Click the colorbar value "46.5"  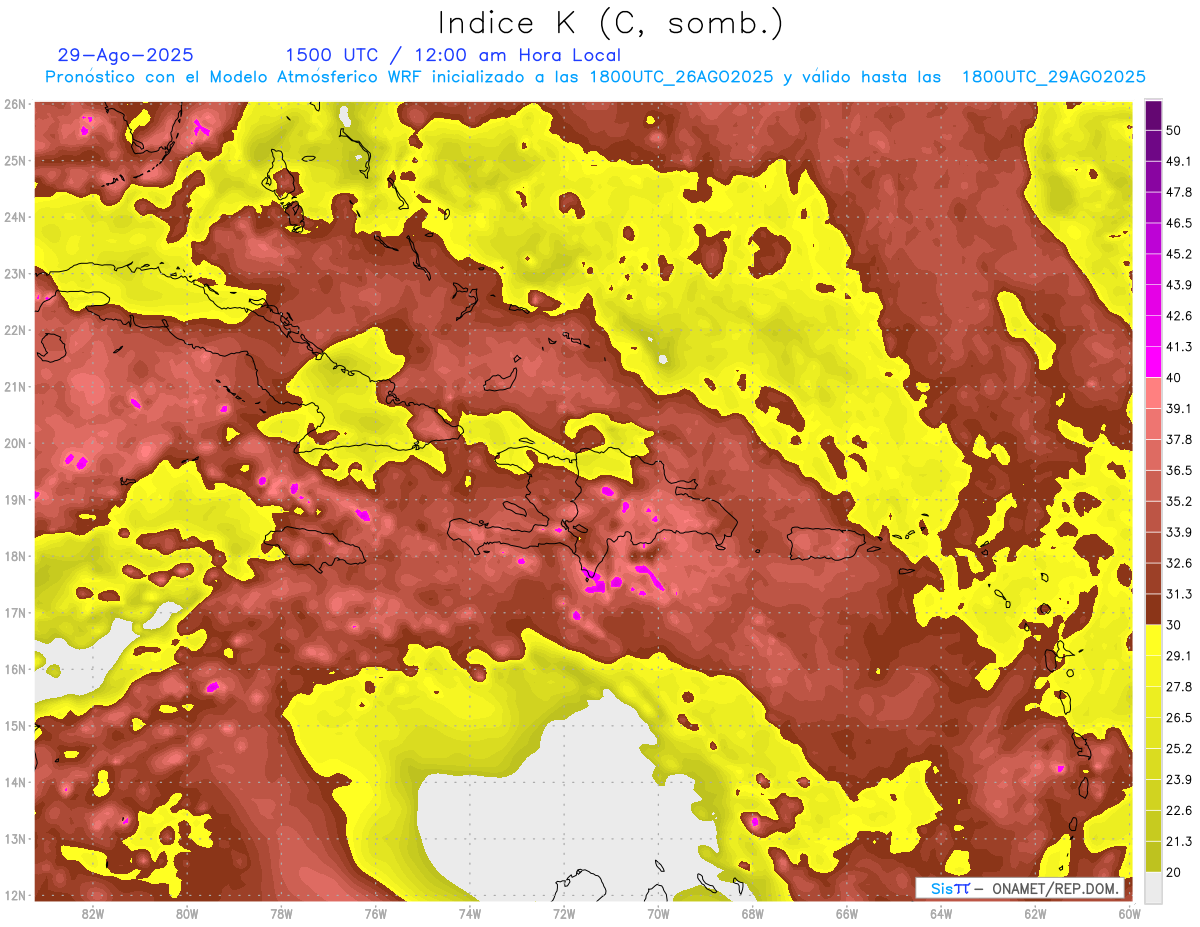1179,223
